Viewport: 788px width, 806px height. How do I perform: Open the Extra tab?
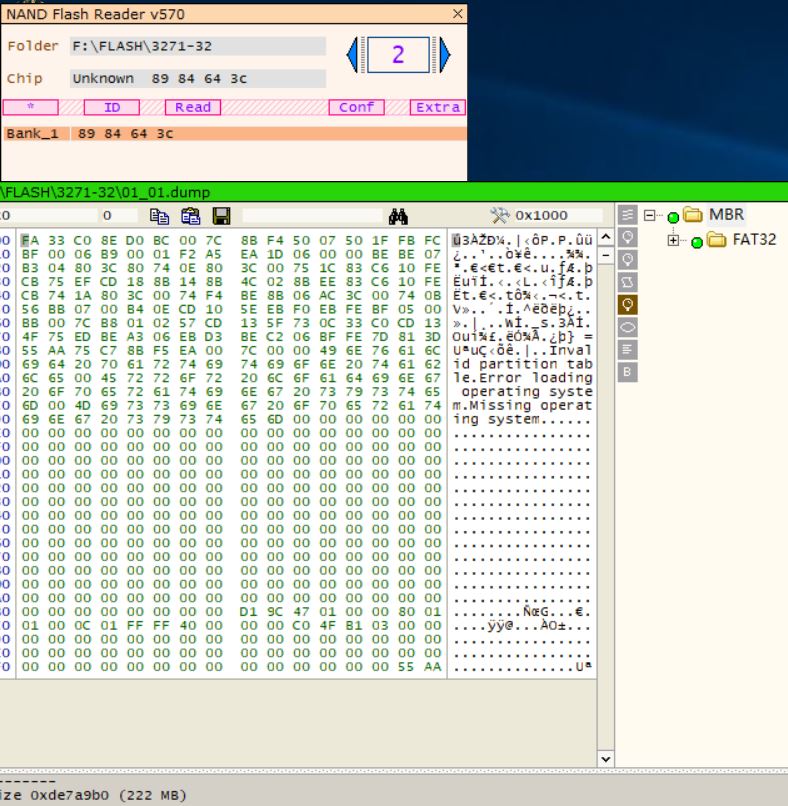click(x=439, y=107)
